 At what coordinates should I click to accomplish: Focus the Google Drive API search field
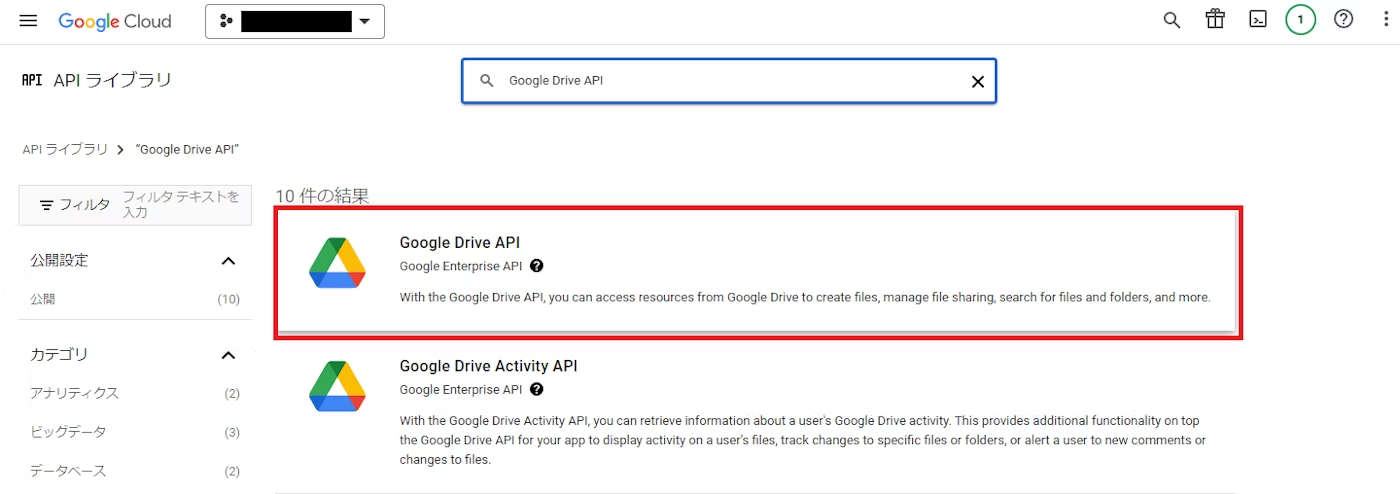point(729,81)
